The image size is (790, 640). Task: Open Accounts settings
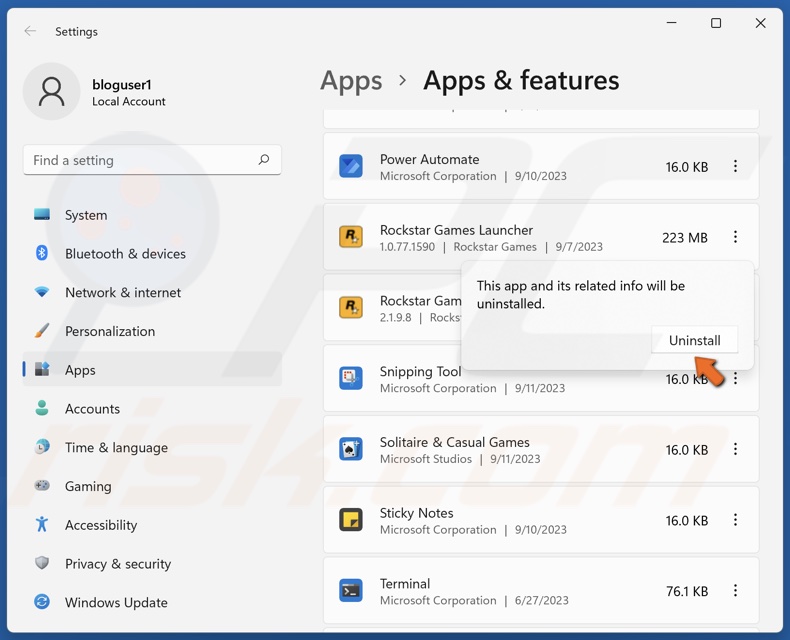tap(152, 408)
